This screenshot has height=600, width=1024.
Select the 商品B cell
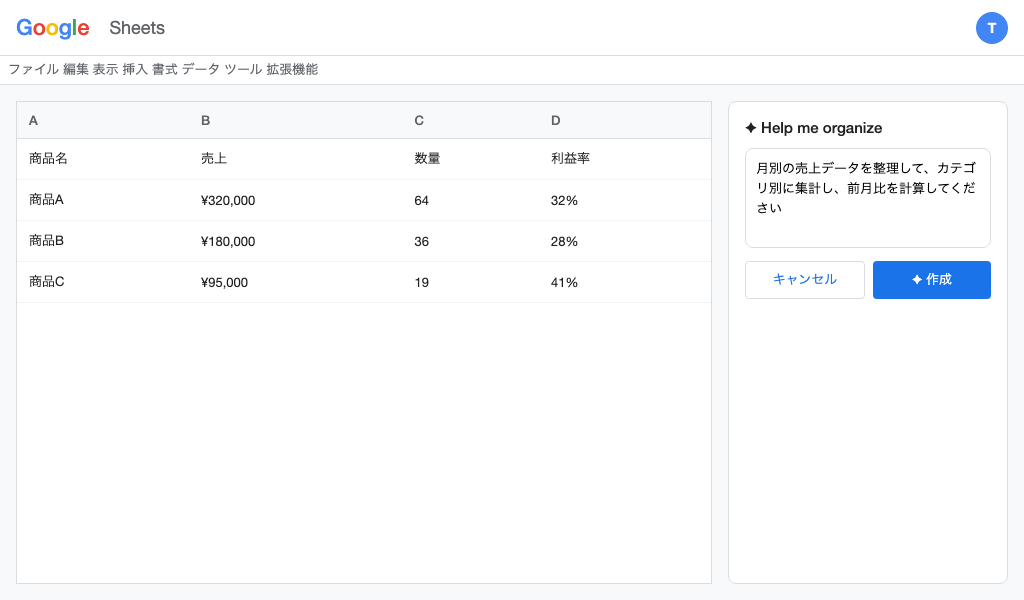coord(47,241)
